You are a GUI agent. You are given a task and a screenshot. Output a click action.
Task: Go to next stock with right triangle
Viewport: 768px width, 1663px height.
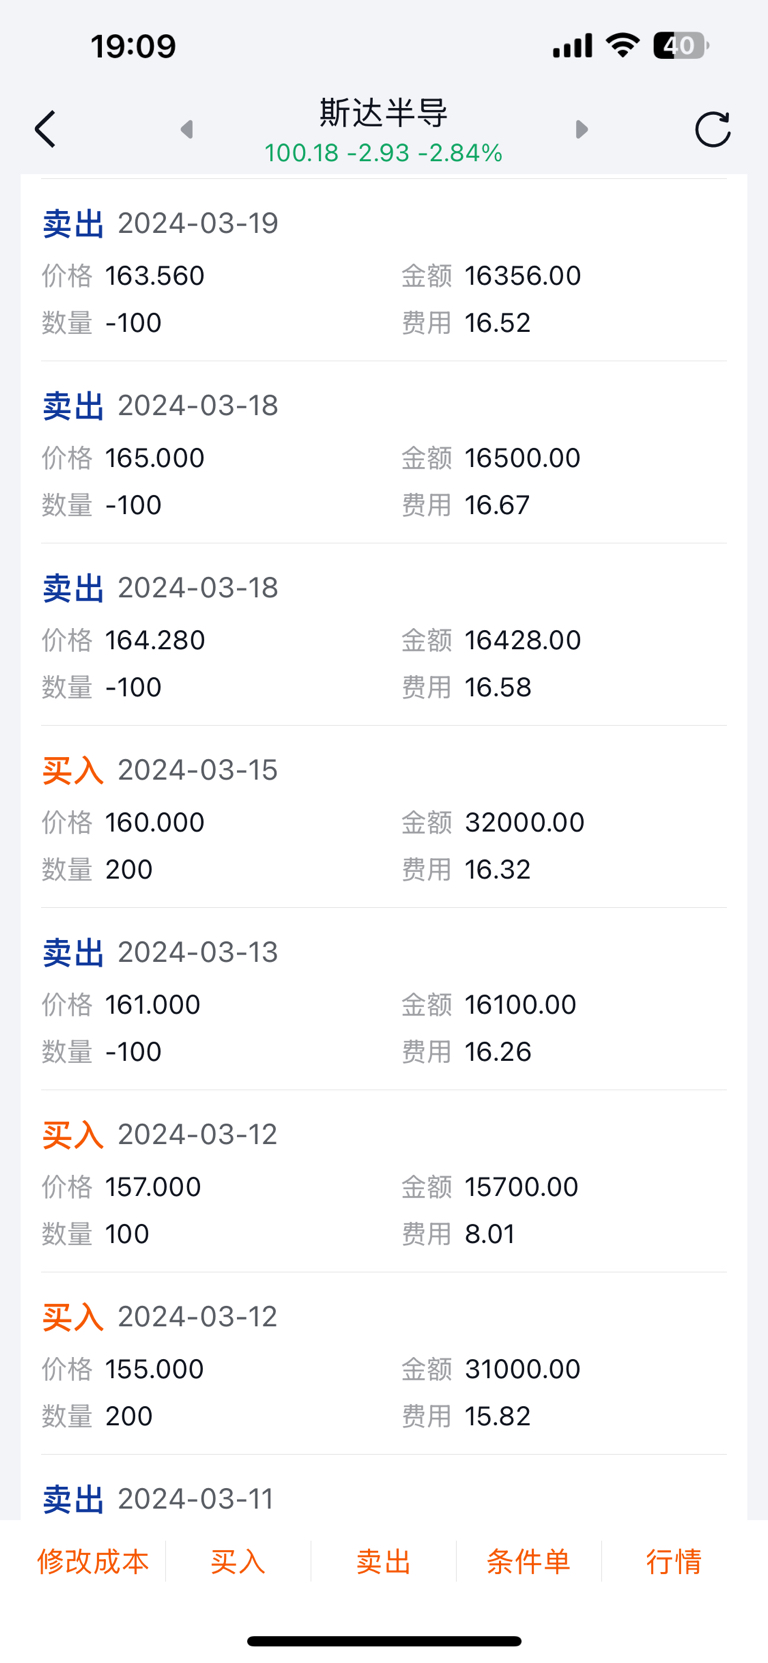click(x=582, y=129)
